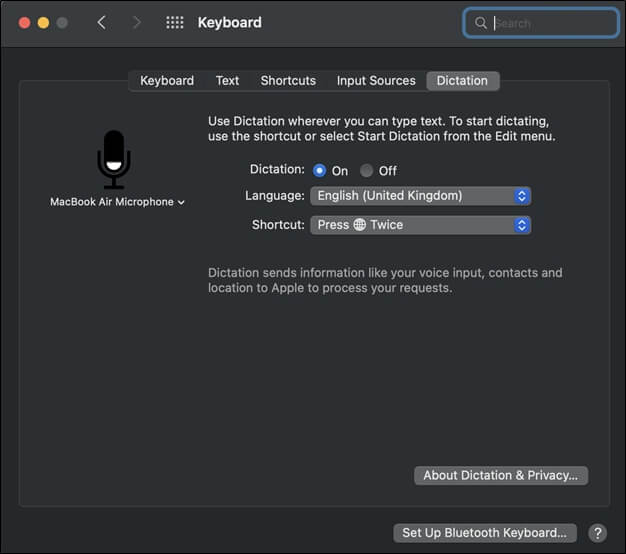626x554 pixels.
Task: Expand the MacBook Air Microphone source menu
Action: (x=117, y=202)
